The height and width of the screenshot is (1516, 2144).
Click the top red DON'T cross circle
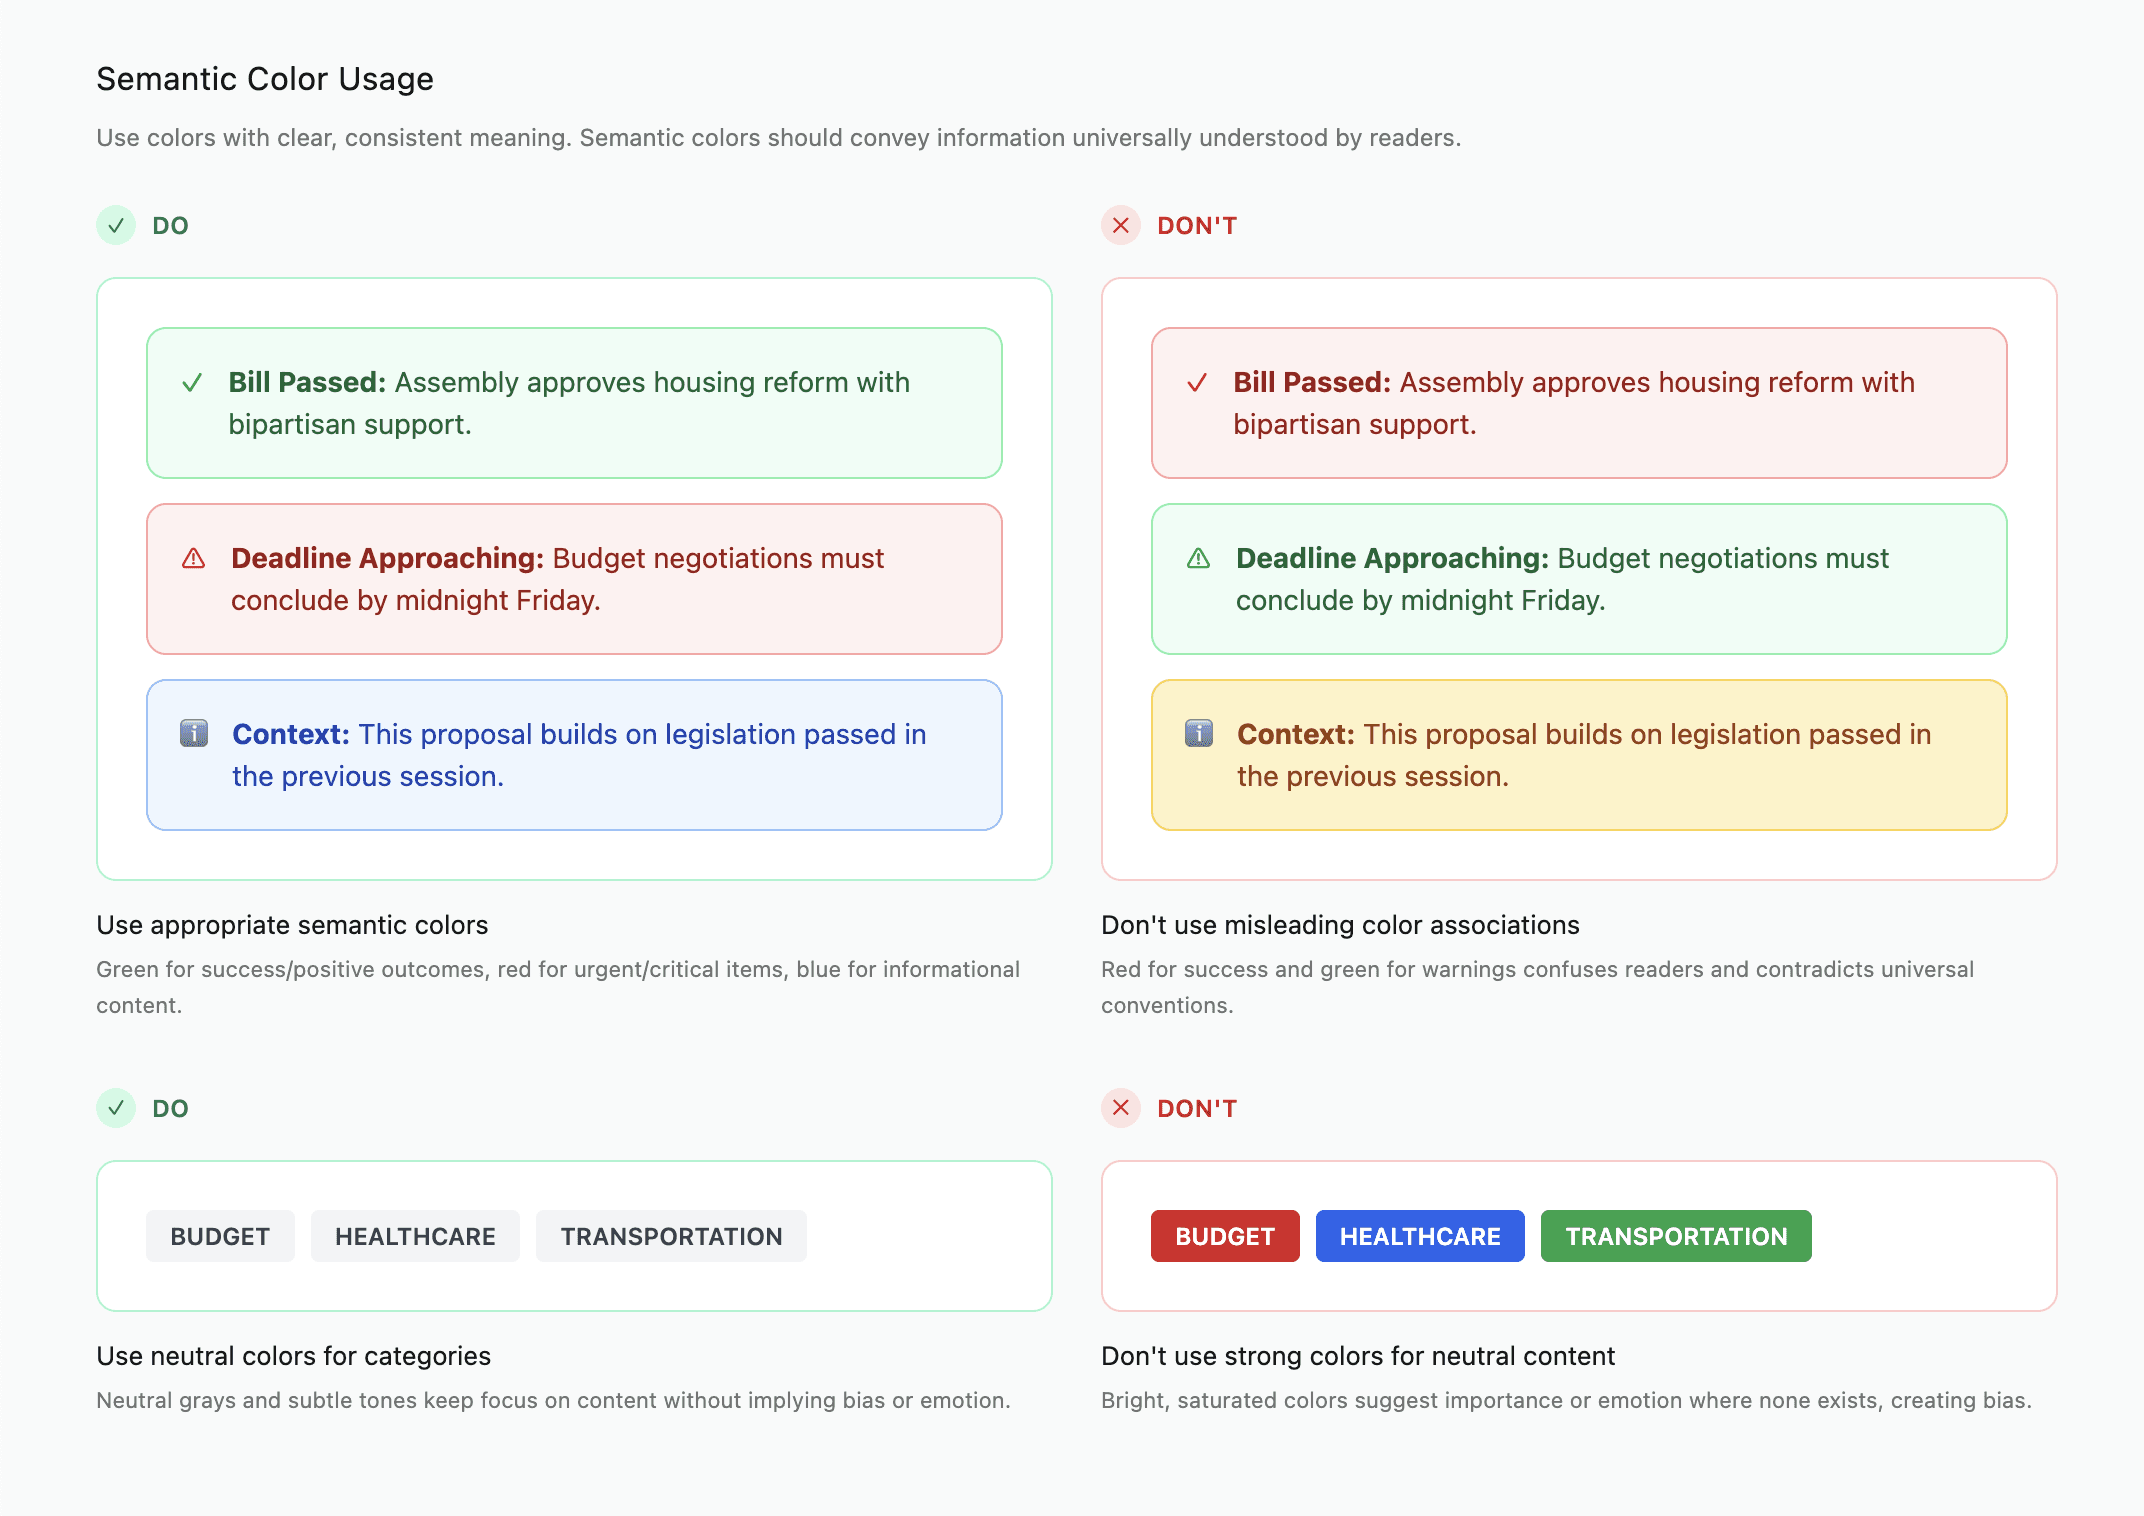pyautogui.click(x=1121, y=226)
